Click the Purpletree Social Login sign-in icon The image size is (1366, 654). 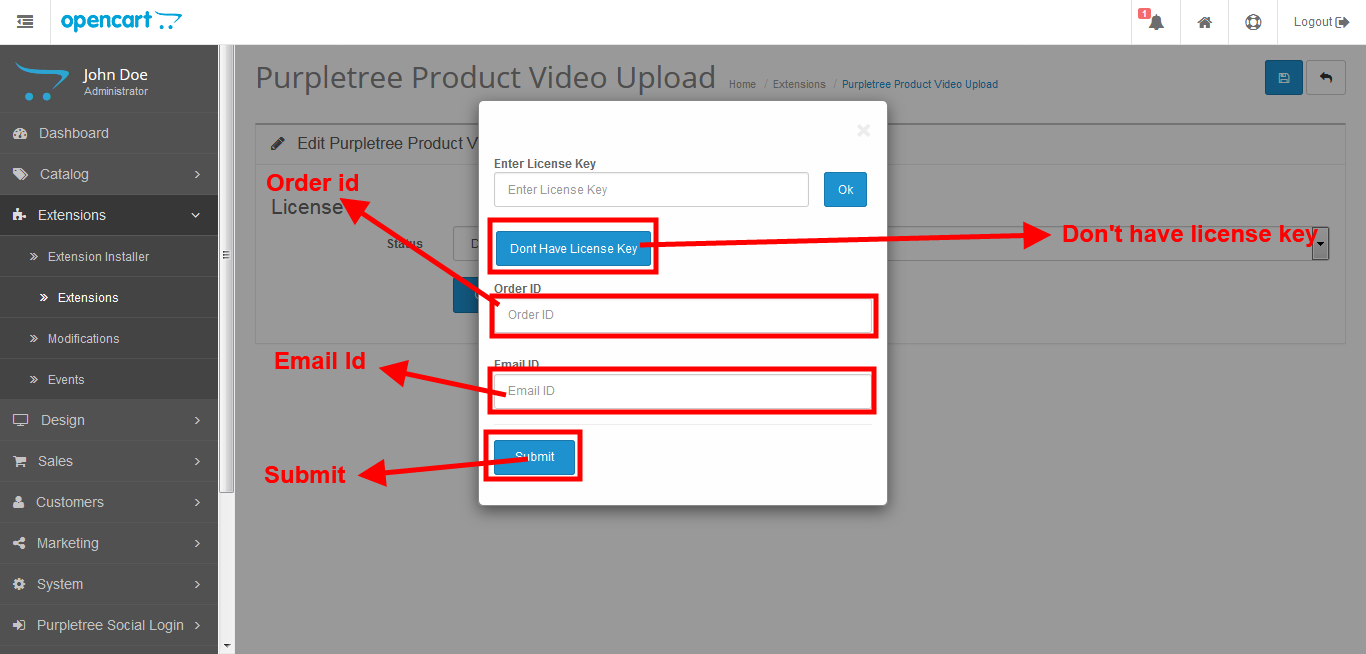coord(19,625)
